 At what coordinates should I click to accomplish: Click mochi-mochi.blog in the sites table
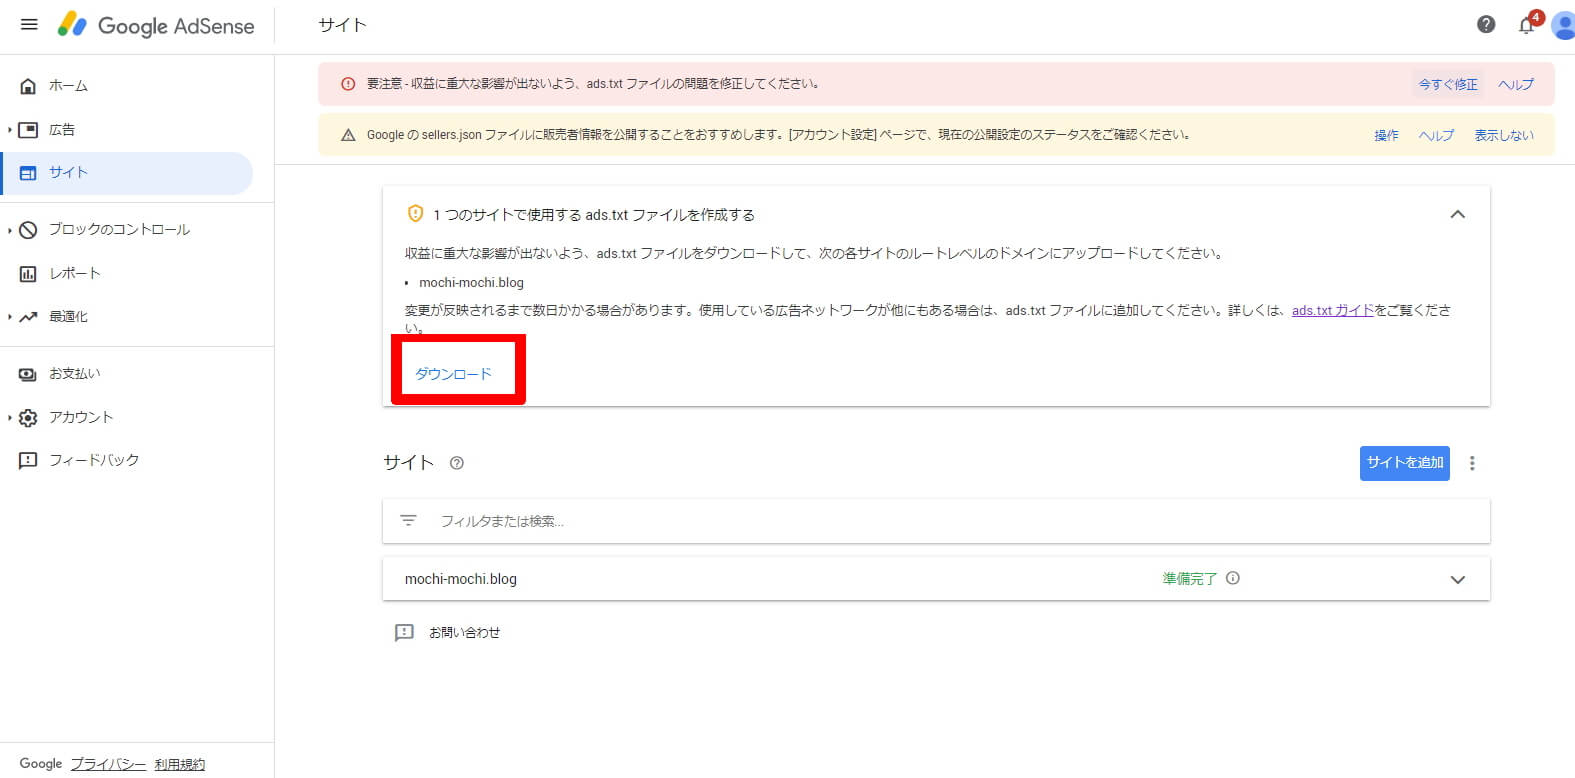(x=461, y=579)
